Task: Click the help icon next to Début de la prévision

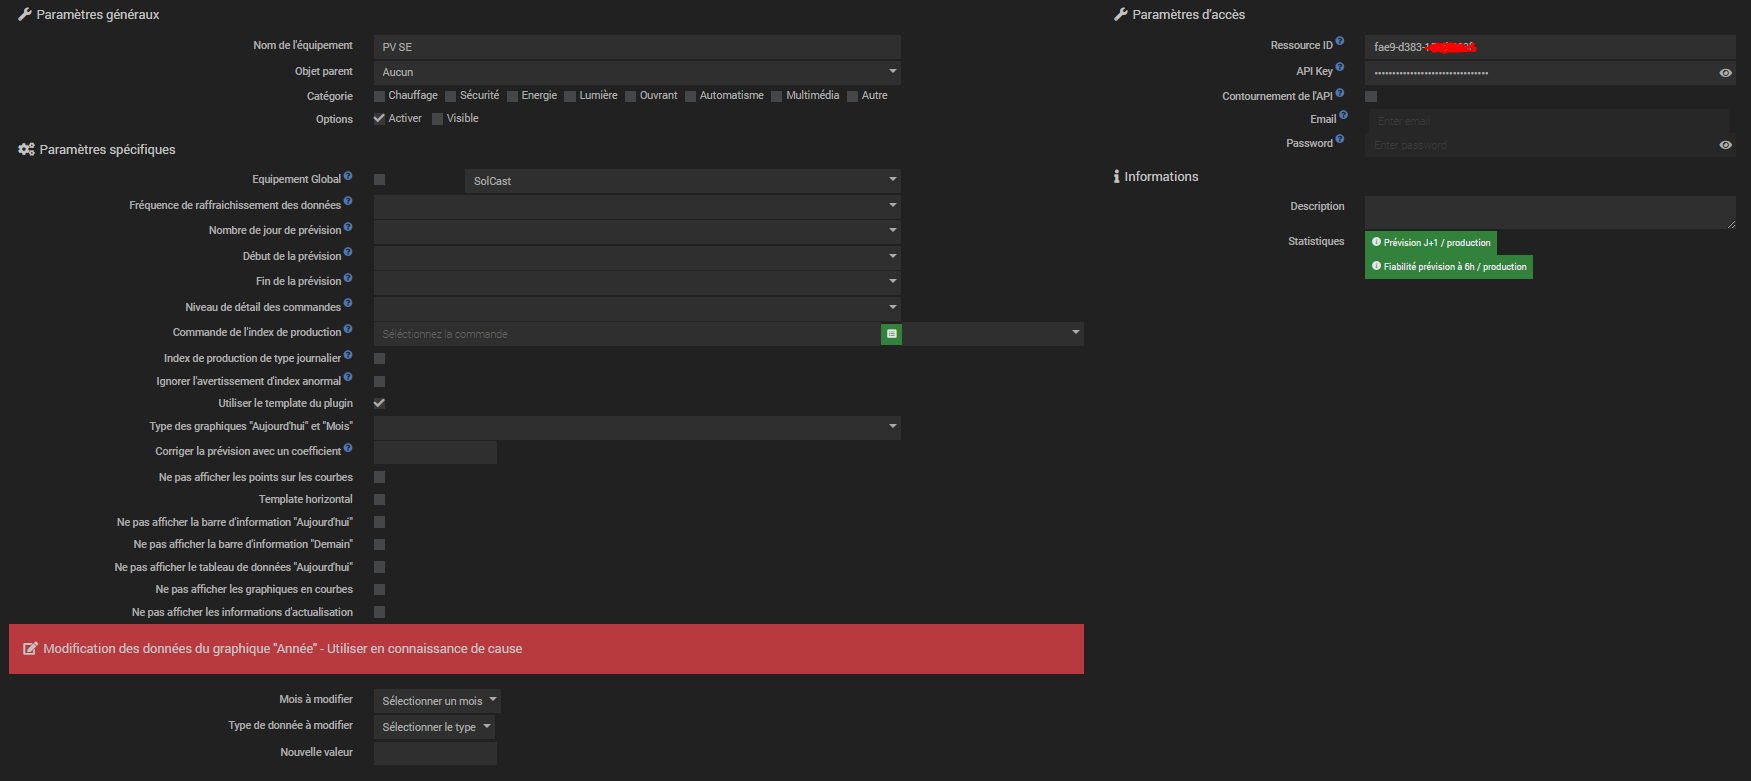Action: tap(348, 252)
